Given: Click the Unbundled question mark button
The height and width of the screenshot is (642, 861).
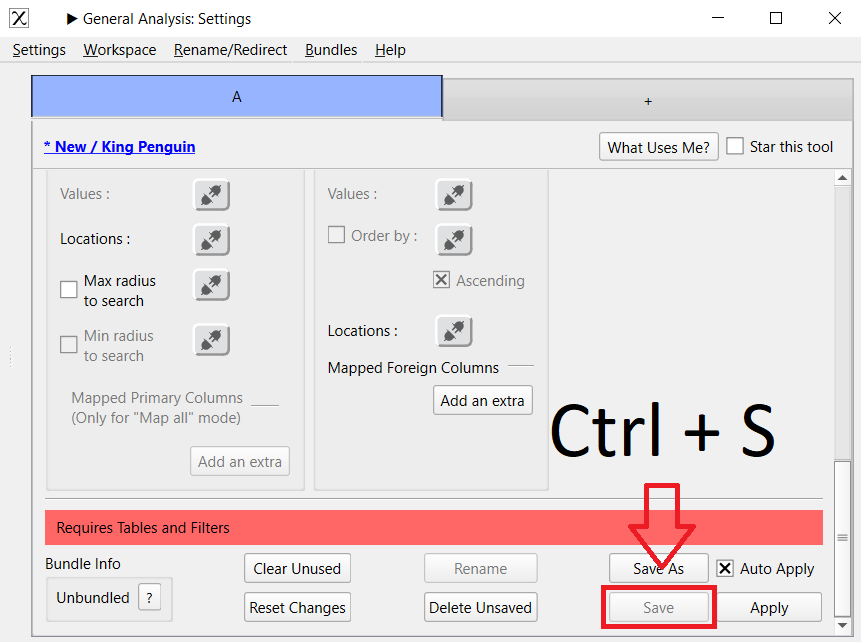Looking at the screenshot, I should (x=149, y=598).
